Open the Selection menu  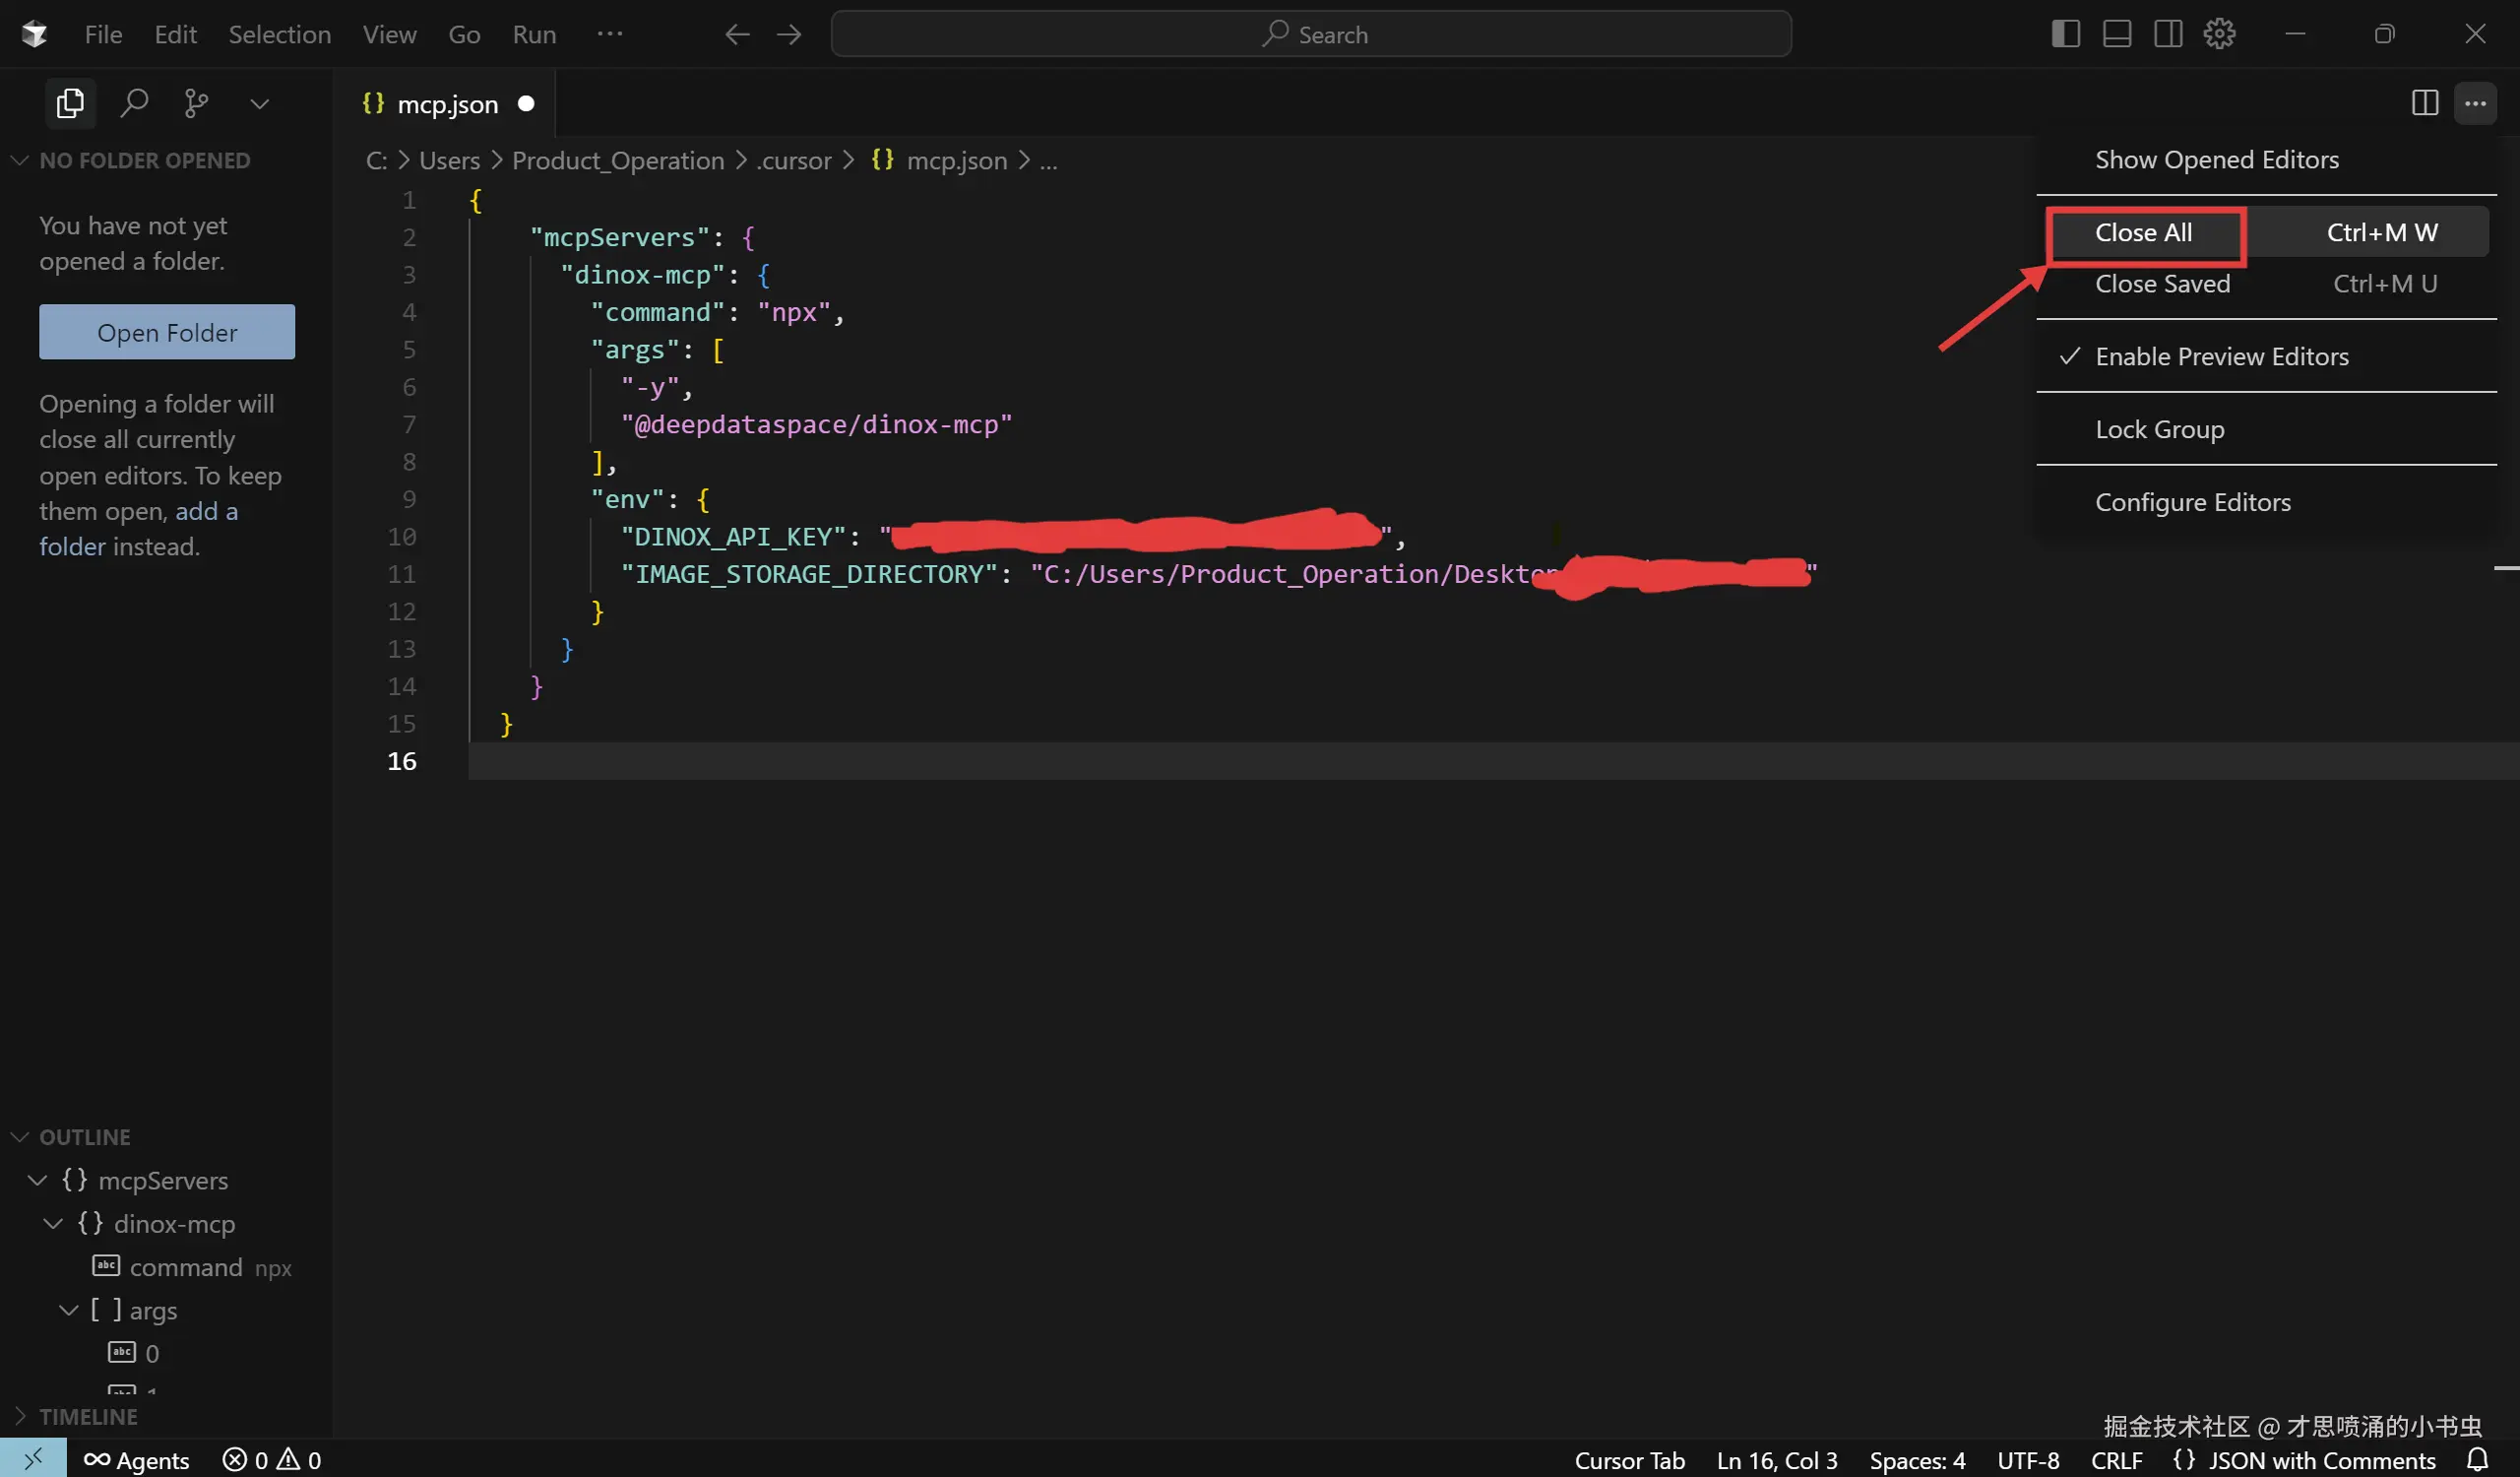click(x=279, y=34)
